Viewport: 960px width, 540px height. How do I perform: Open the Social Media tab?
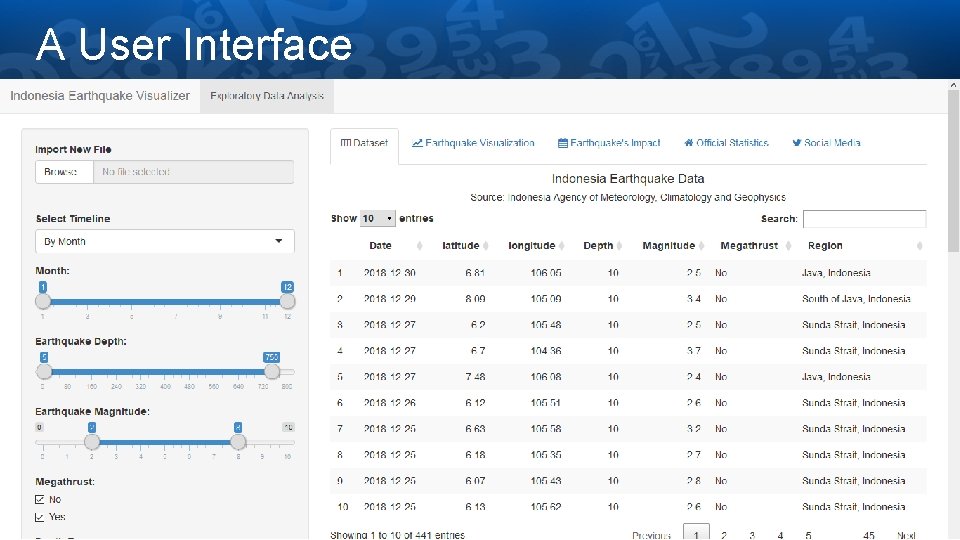pos(826,143)
